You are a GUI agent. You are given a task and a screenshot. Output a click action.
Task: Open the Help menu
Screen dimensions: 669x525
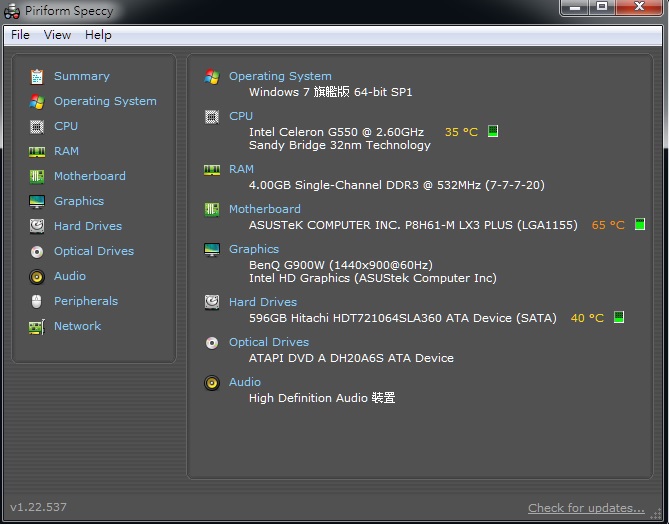[x=98, y=35]
